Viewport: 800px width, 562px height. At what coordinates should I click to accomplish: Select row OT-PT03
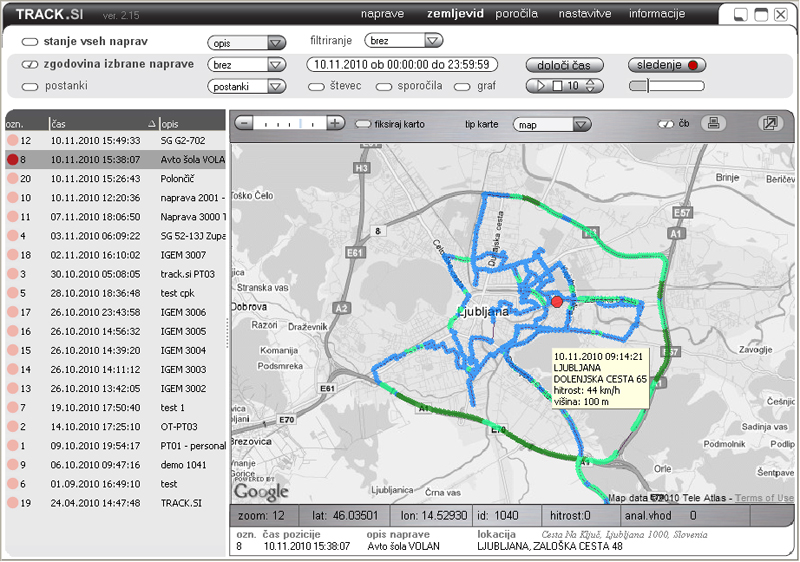tap(115, 427)
